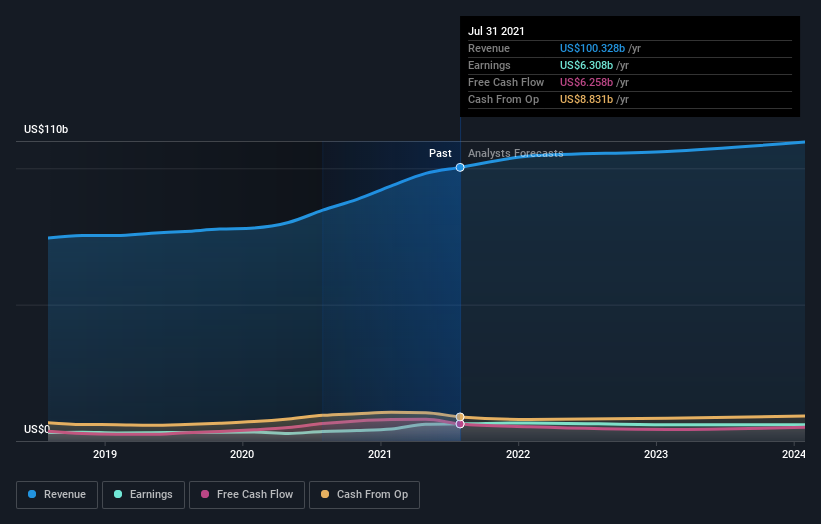Click the US$100.328b revenue value in tooltip

(x=592, y=48)
